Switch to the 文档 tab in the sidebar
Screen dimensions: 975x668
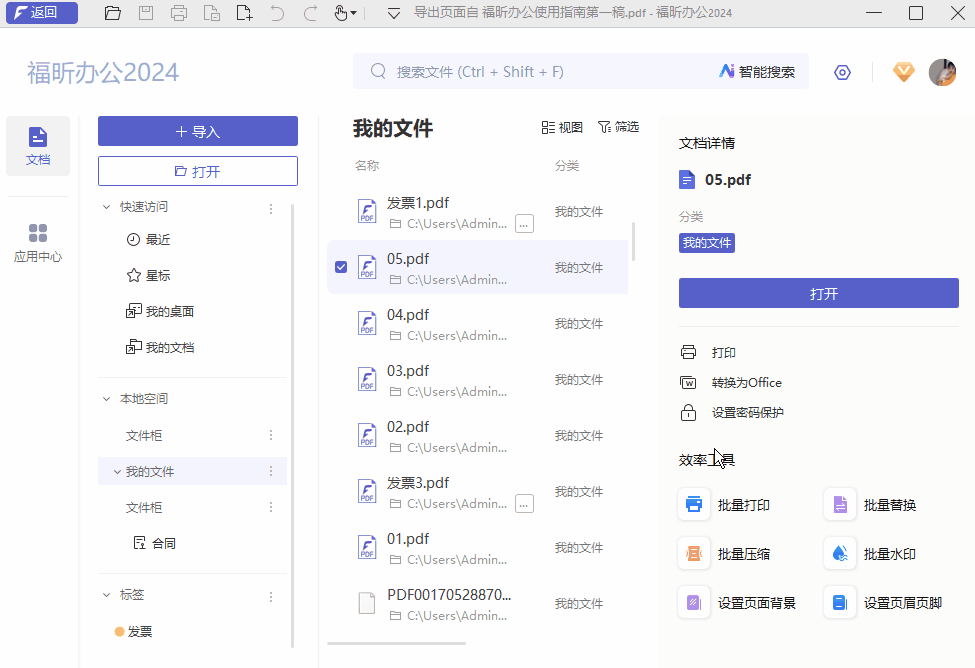pos(38,146)
